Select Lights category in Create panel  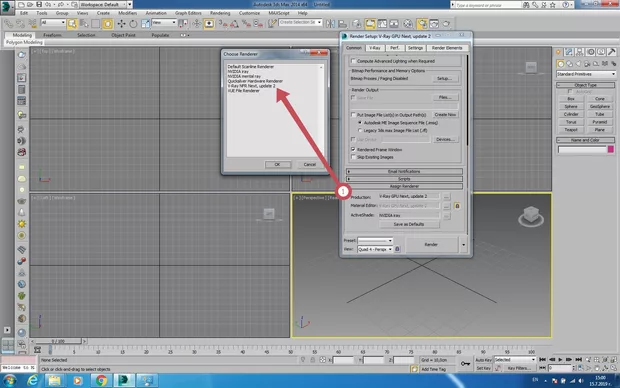tap(578, 64)
